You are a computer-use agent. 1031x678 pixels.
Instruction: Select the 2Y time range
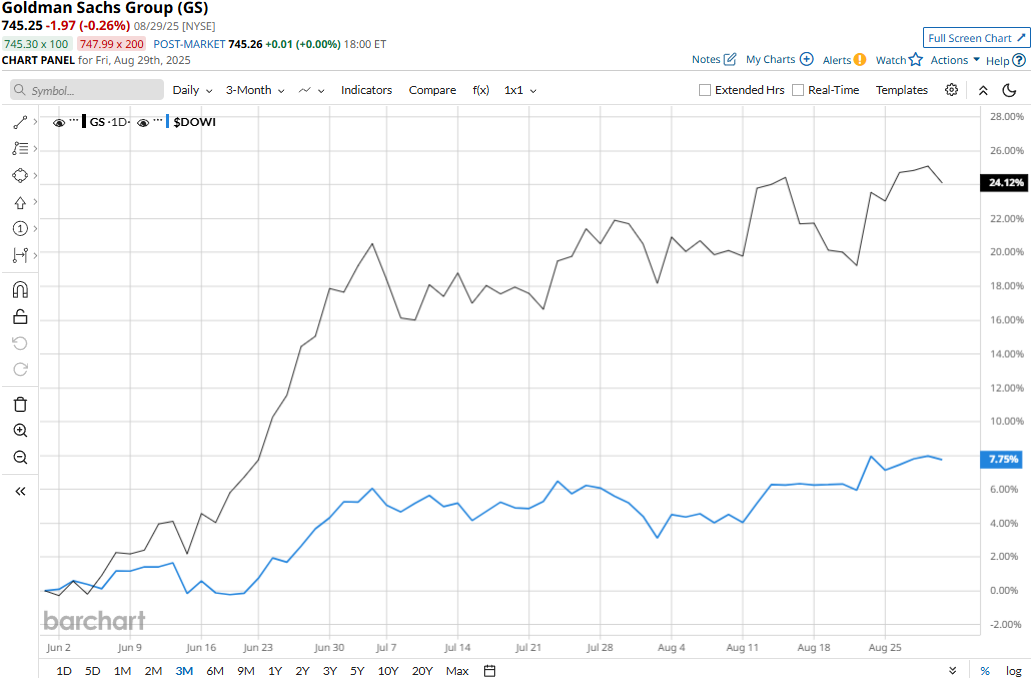click(302, 671)
